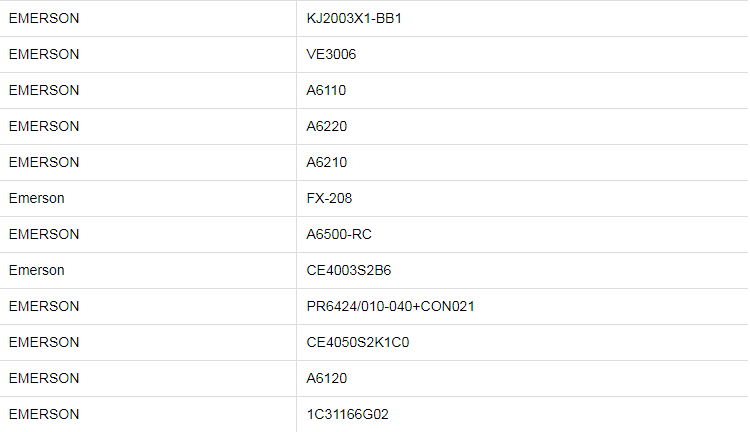
Task: Click the A6110 model cell
Action: (326, 90)
